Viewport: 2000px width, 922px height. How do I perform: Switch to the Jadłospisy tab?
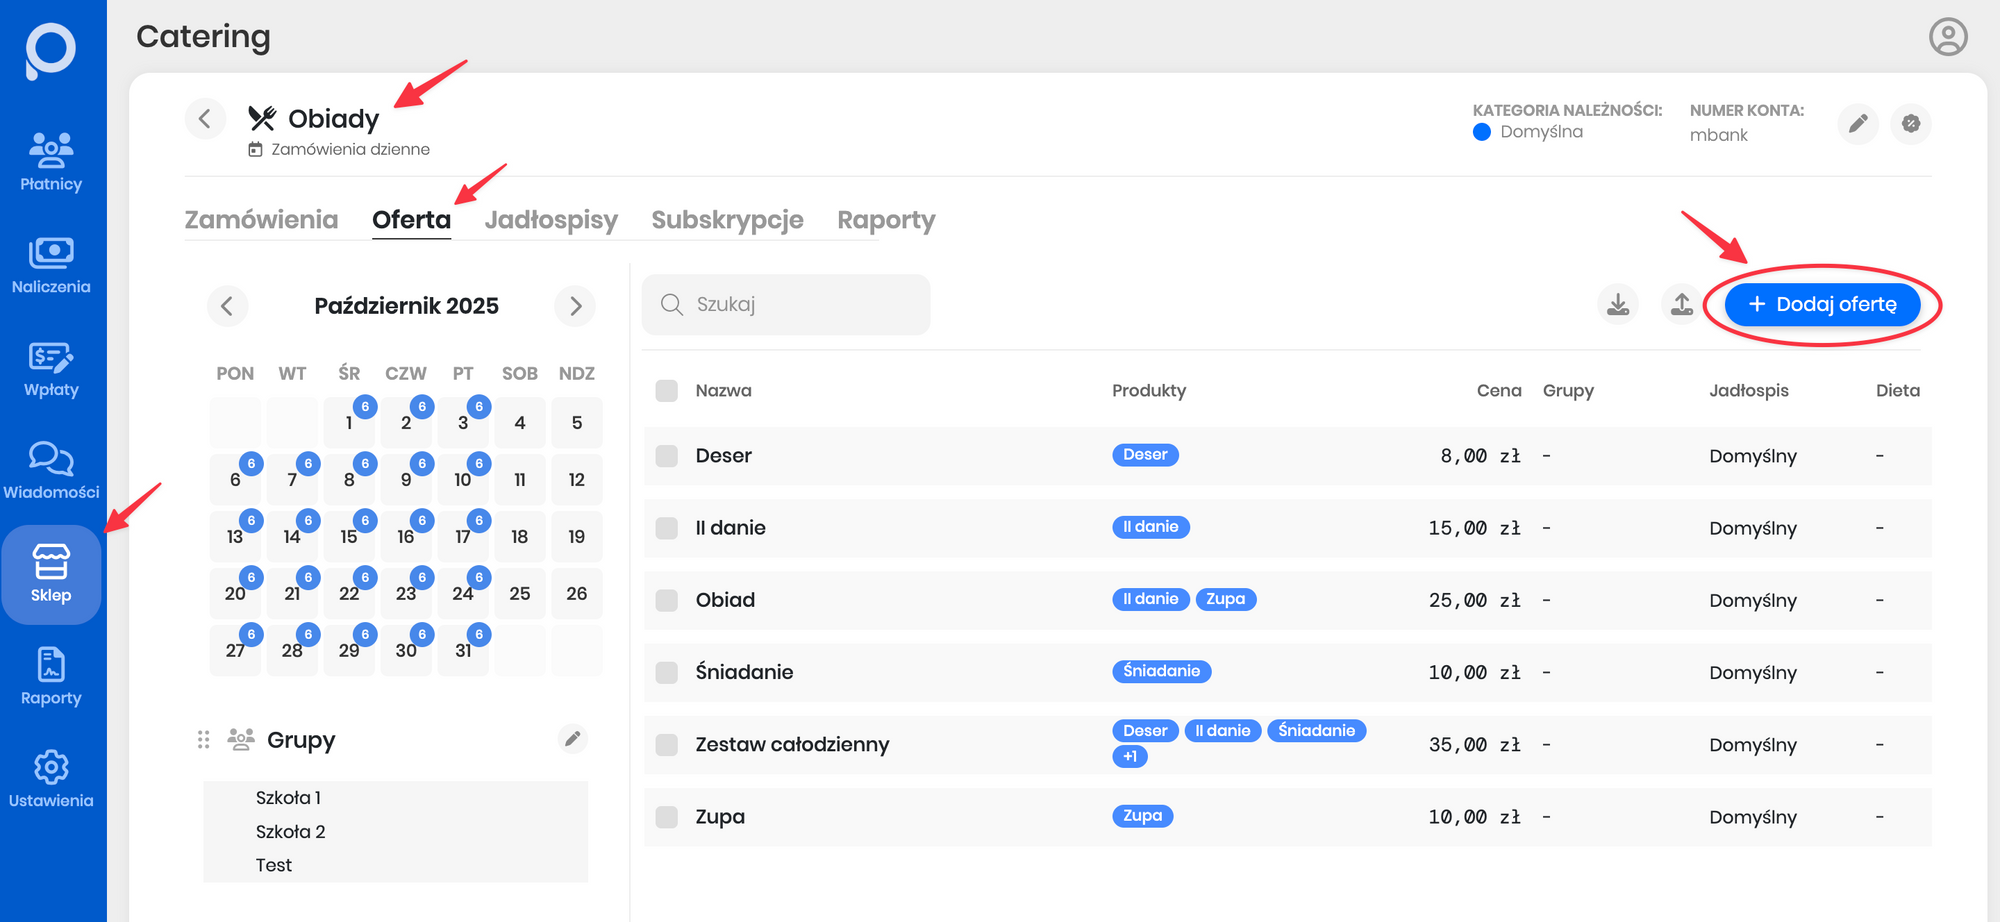[551, 220]
